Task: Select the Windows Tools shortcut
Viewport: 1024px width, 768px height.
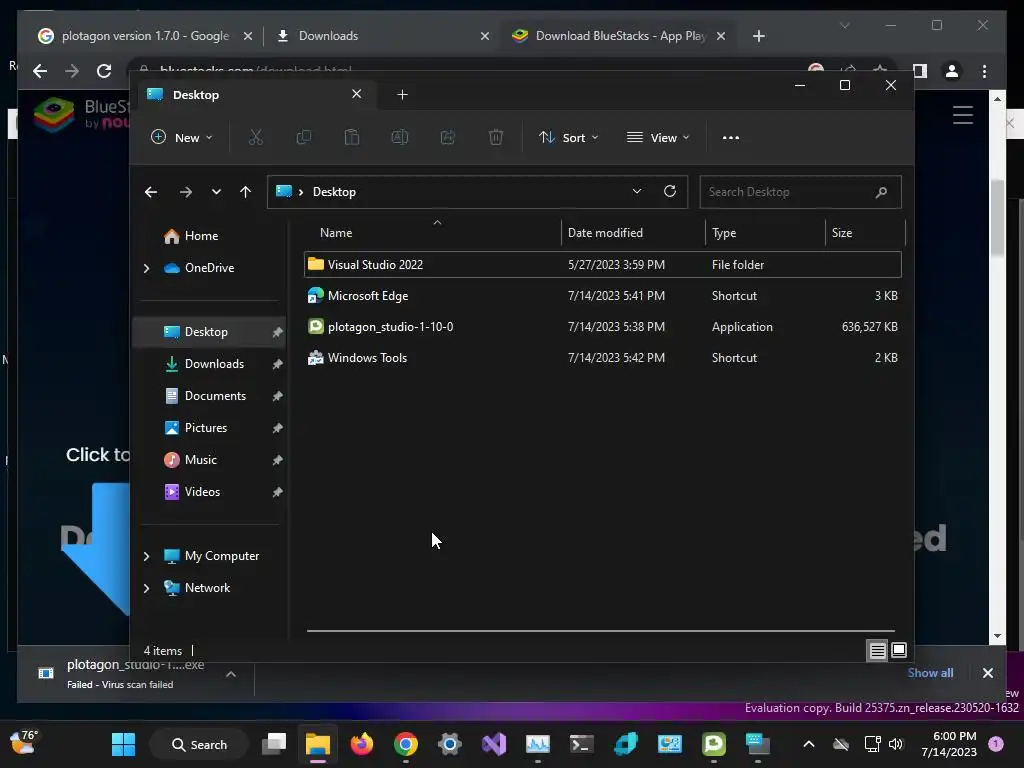Action: (602, 359)
